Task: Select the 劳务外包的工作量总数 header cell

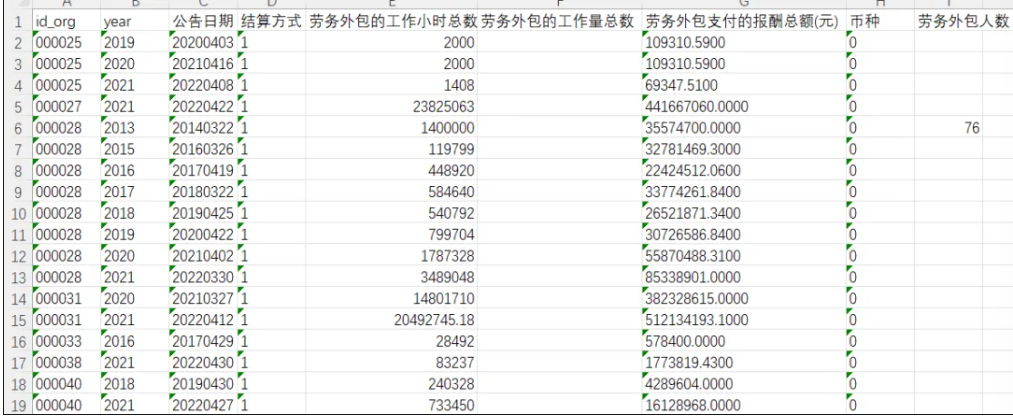Action: point(559,21)
